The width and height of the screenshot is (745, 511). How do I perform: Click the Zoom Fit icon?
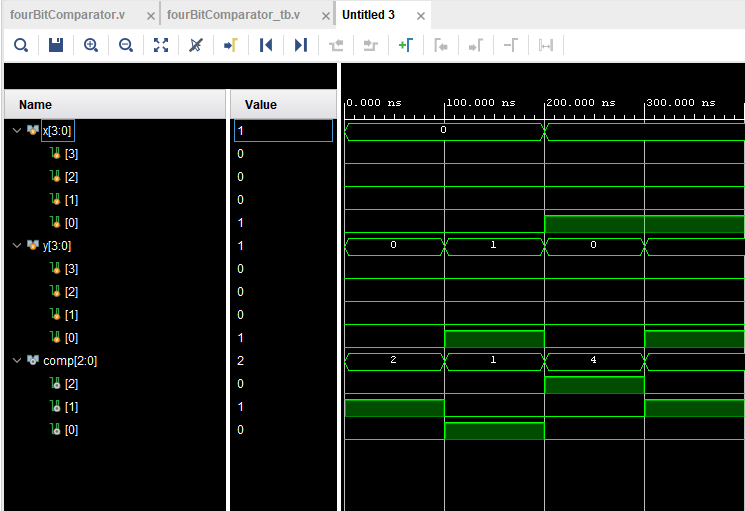pyautogui.click(x=161, y=45)
